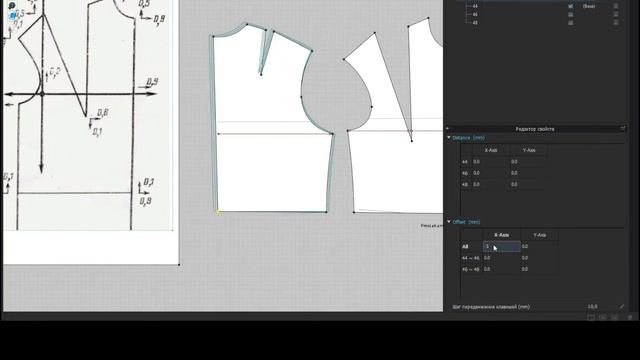Select Distance Y-Axis cell for size 48
640x360 pixels.
click(529, 184)
